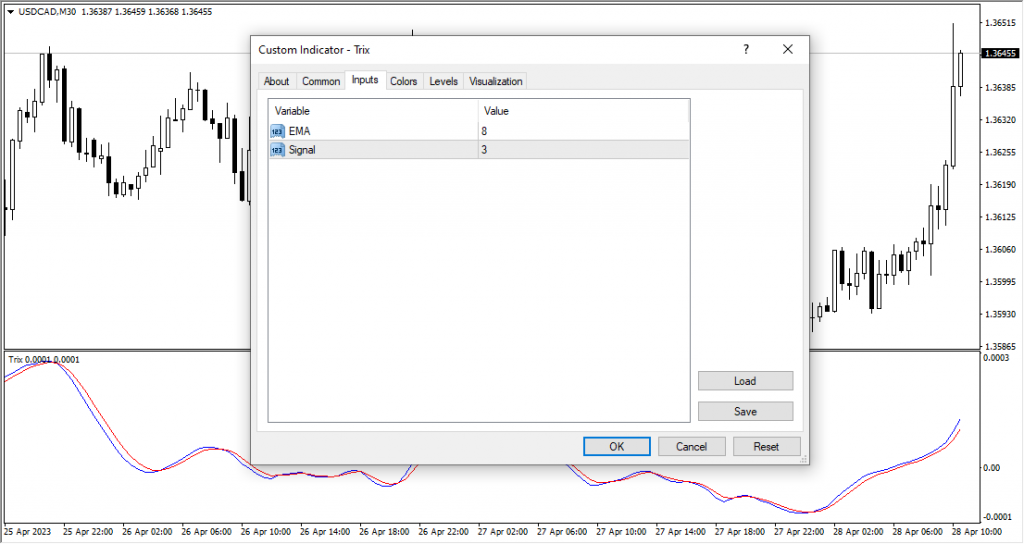
Task: Click the EMA variable type icon
Action: (277, 131)
